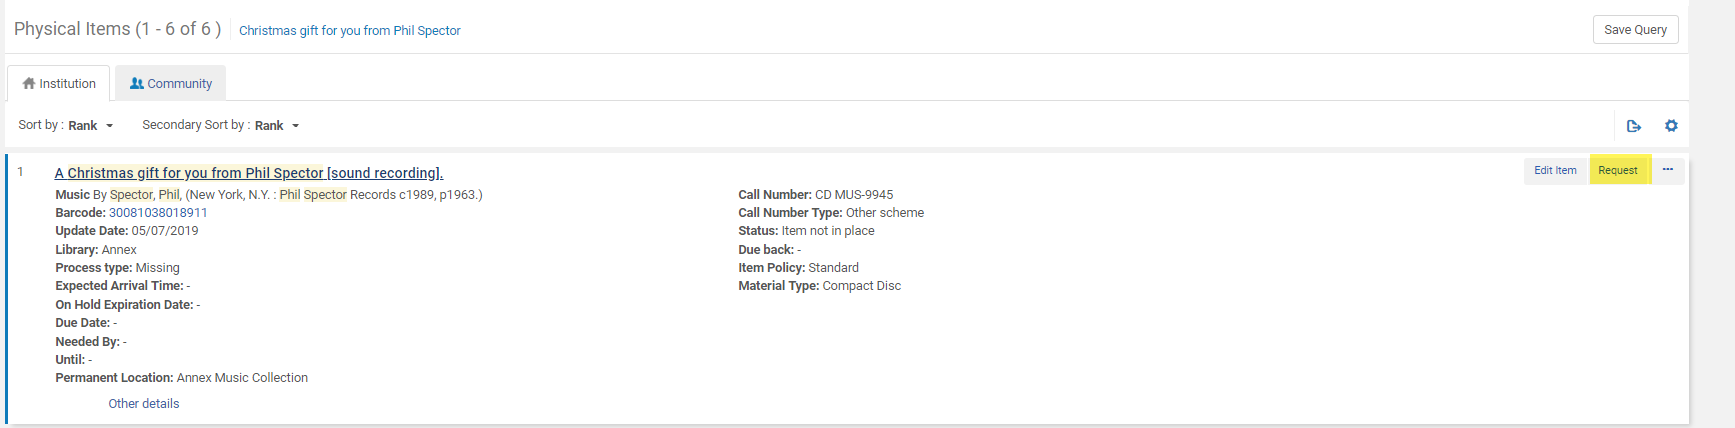Click the caret arrow beside Secondary Sort Rank
Image resolution: width=1735 pixels, height=428 pixels.
tap(296, 126)
